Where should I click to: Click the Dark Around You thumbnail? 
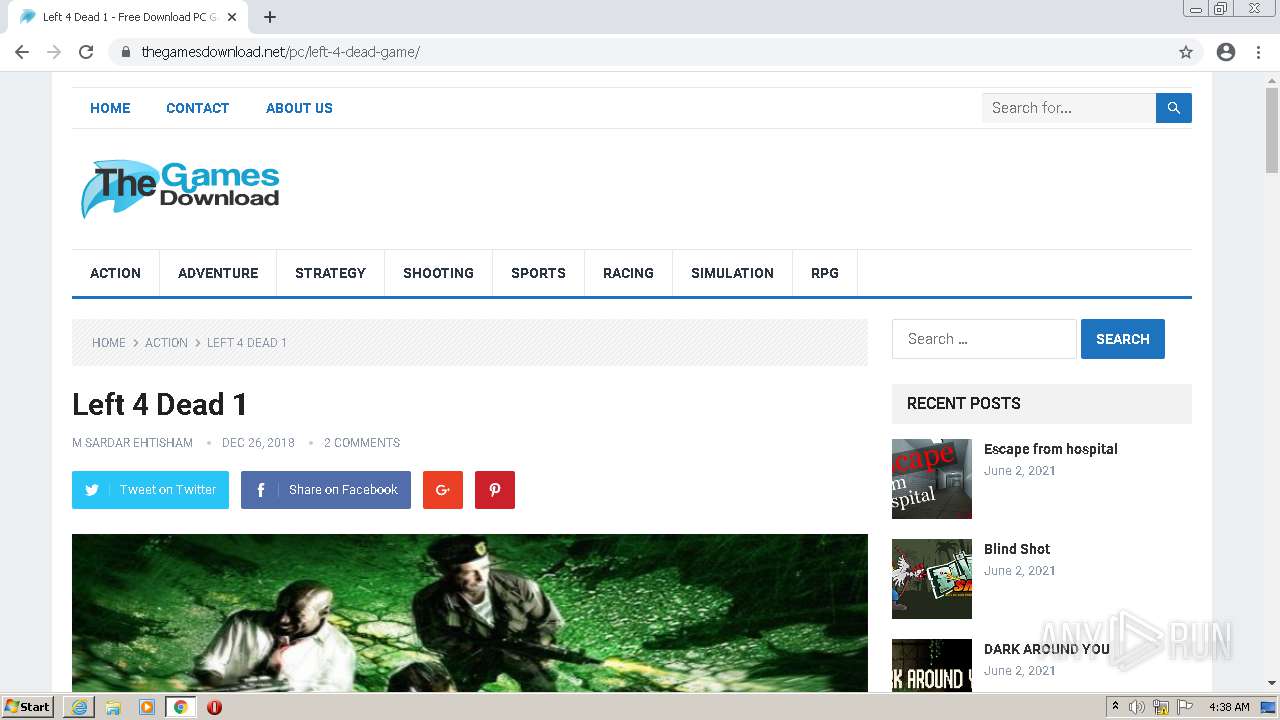(x=932, y=665)
